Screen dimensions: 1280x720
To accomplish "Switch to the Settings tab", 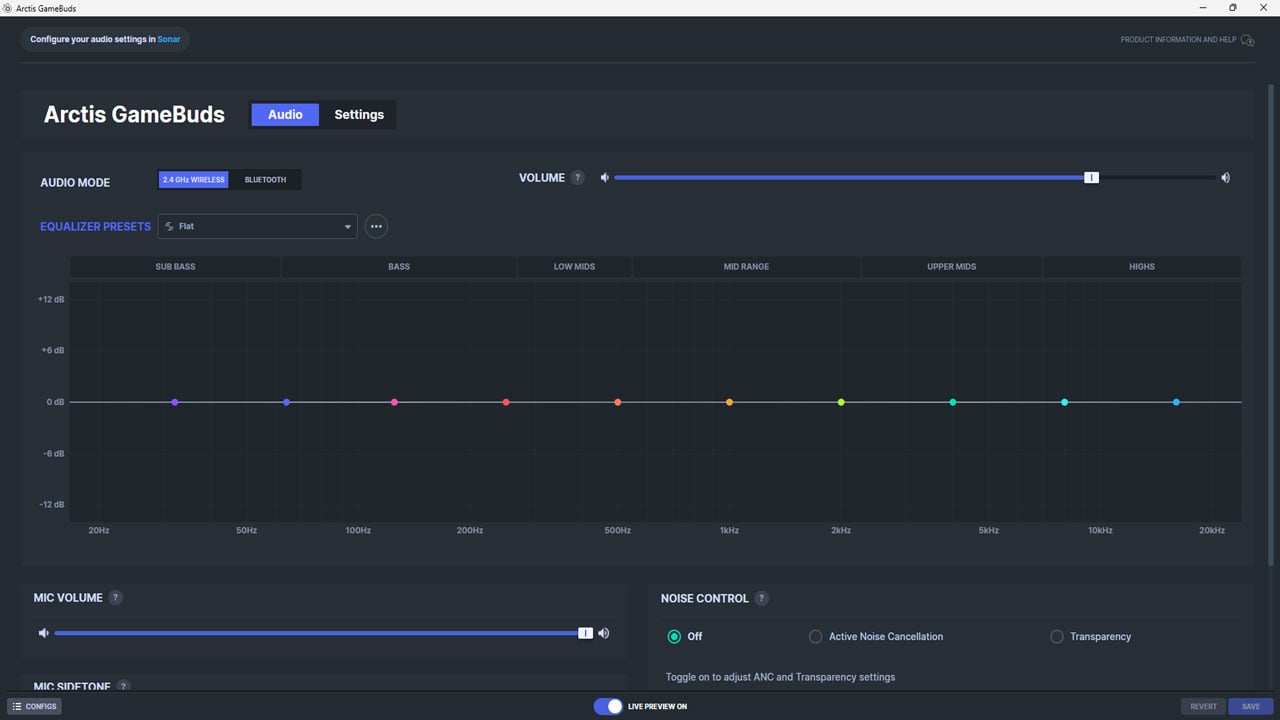I will tap(359, 115).
